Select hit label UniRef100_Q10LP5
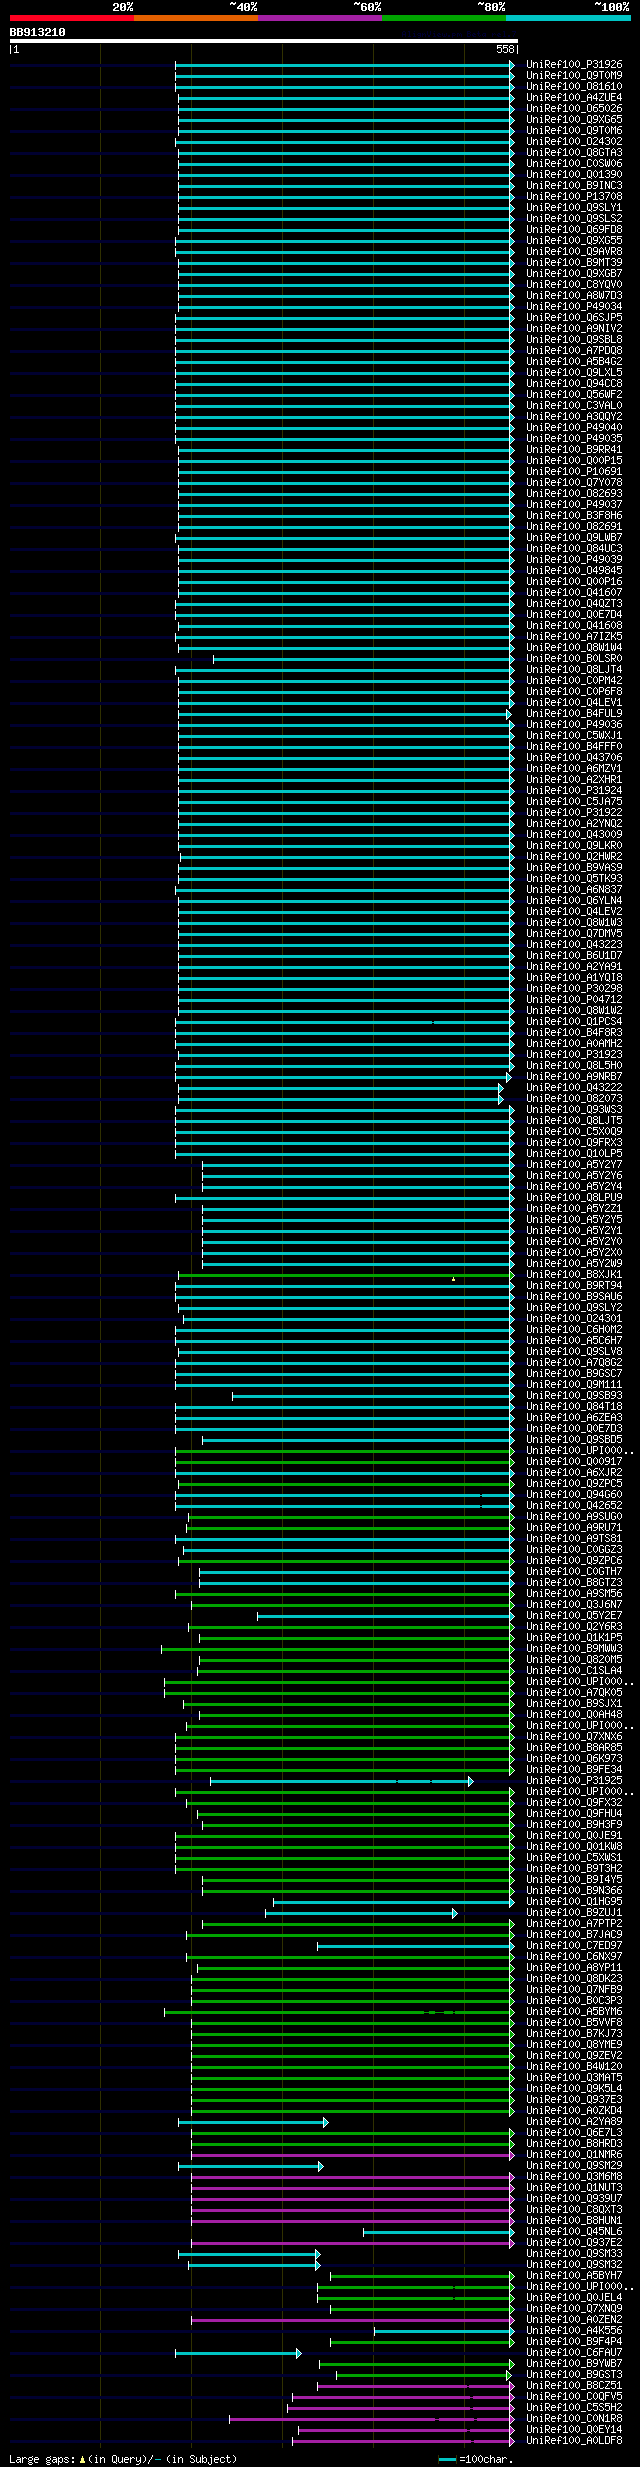The image size is (640, 2467). click(574, 1153)
